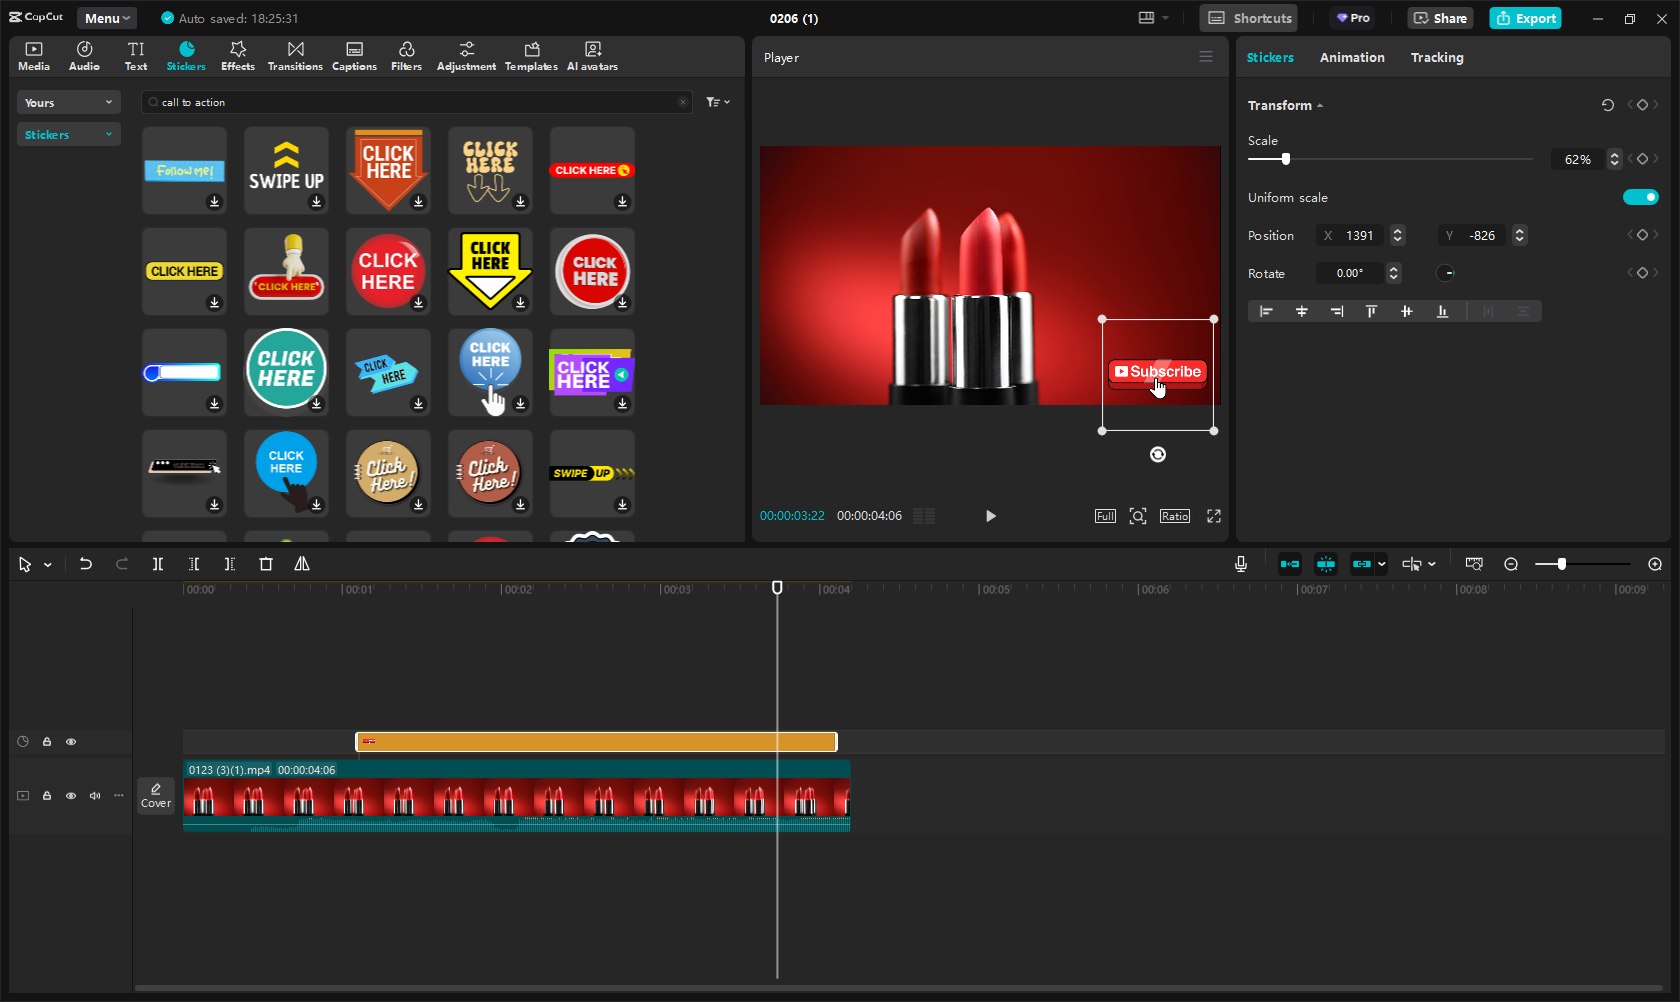Image resolution: width=1680 pixels, height=1002 pixels.
Task: Click the Export button
Action: tap(1525, 18)
